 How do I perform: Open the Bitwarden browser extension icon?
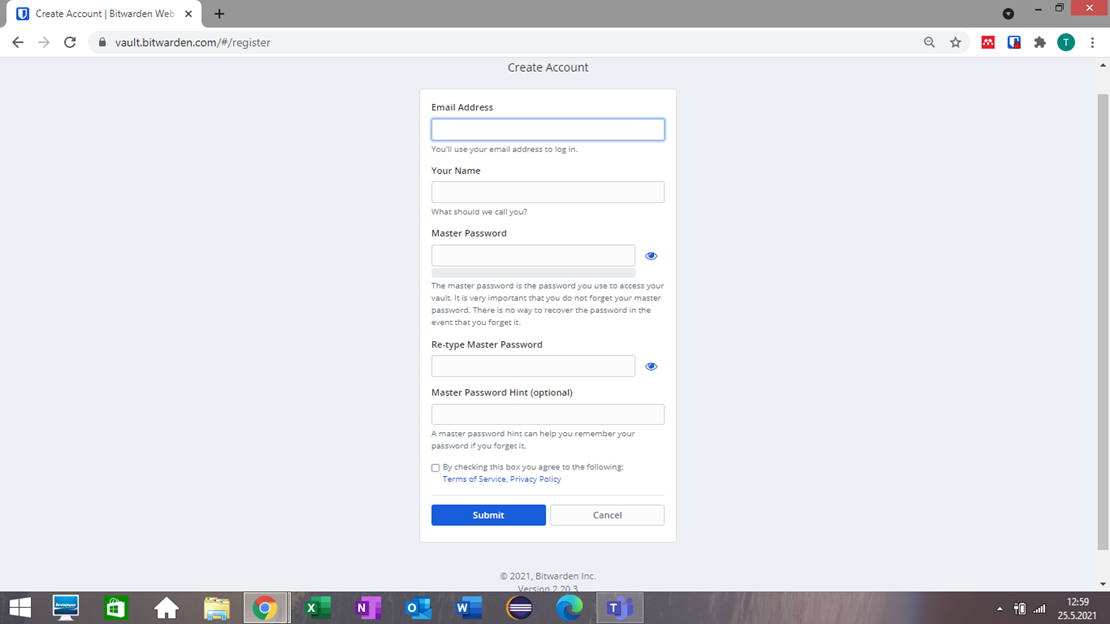1014,42
